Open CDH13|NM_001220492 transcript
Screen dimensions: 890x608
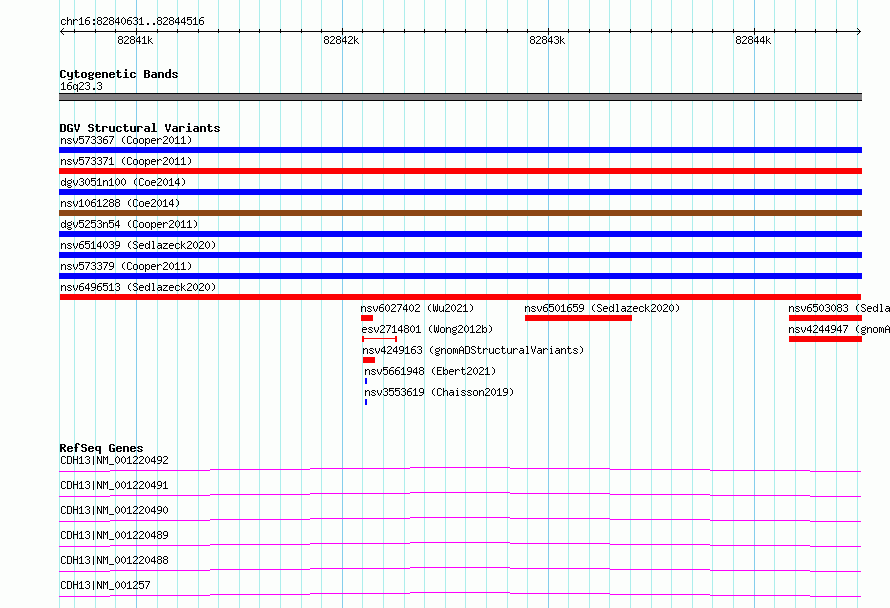(114, 460)
